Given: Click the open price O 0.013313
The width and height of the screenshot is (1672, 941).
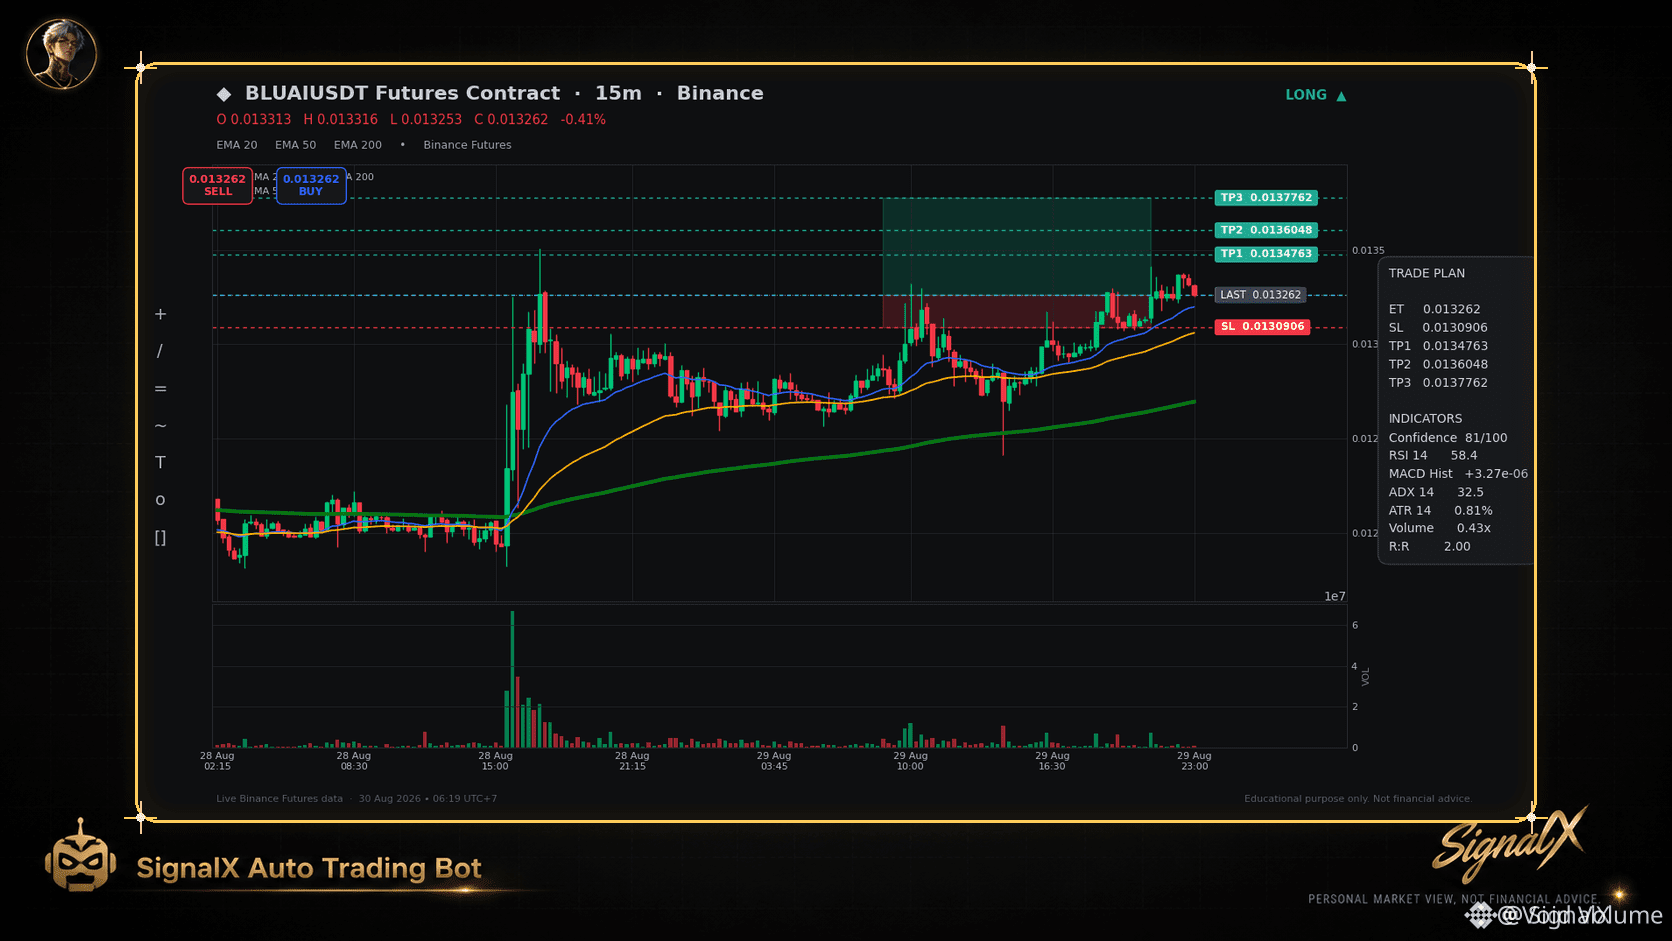Looking at the screenshot, I should tap(254, 119).
